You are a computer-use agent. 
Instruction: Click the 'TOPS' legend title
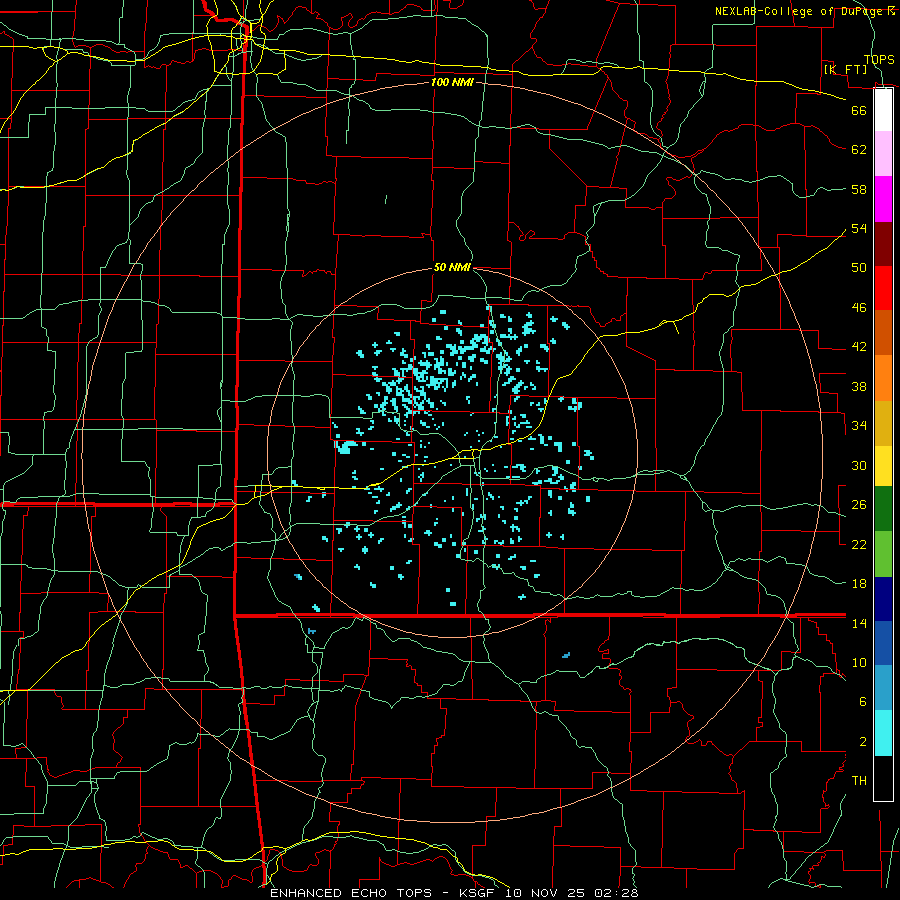879,59
